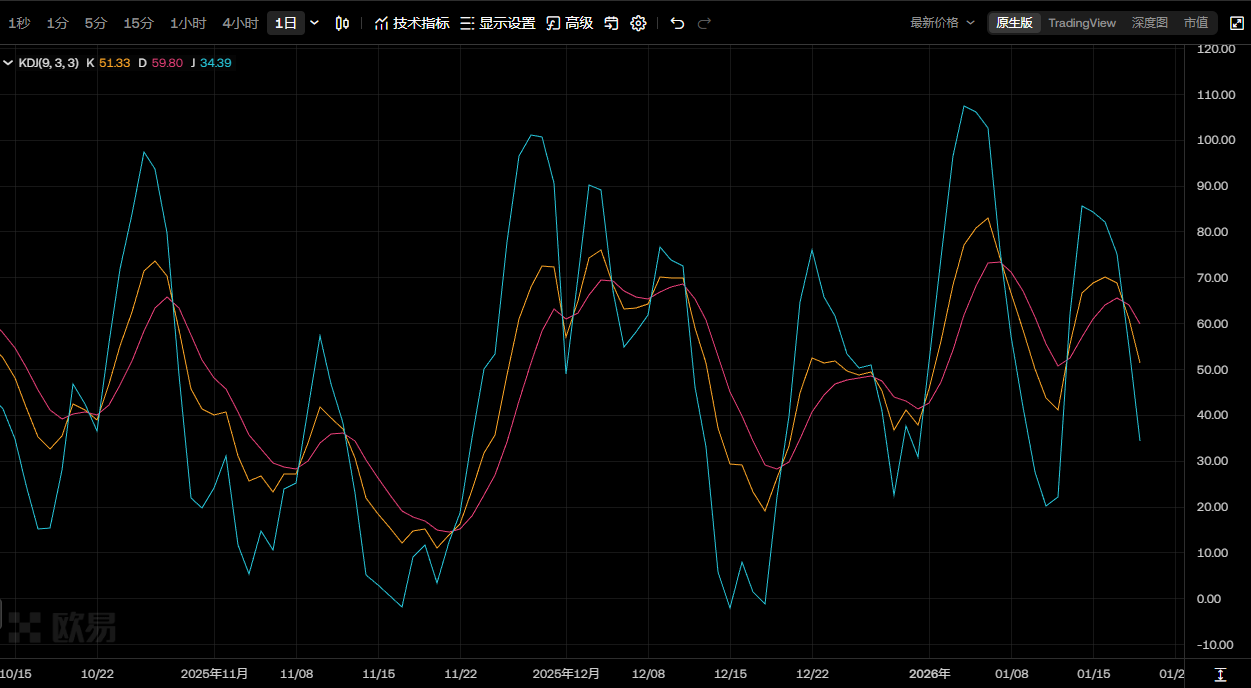Open chart settings gear icon
The width and height of the screenshot is (1251, 688).
[x=639, y=23]
